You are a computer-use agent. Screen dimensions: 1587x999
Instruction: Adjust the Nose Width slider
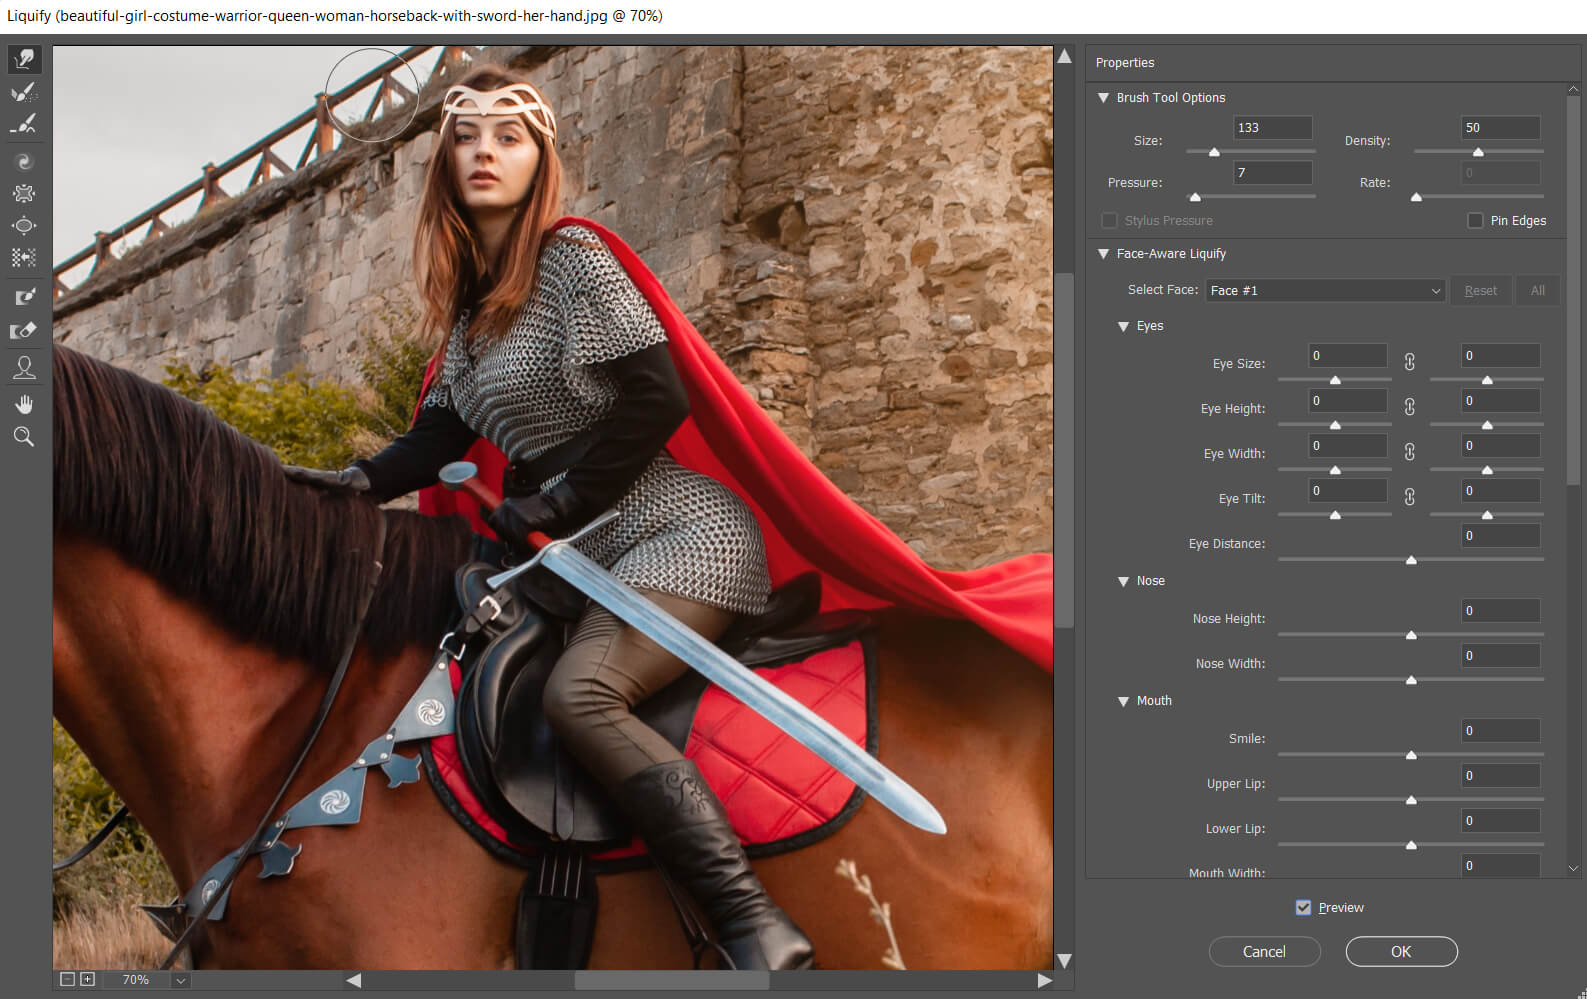click(x=1411, y=680)
